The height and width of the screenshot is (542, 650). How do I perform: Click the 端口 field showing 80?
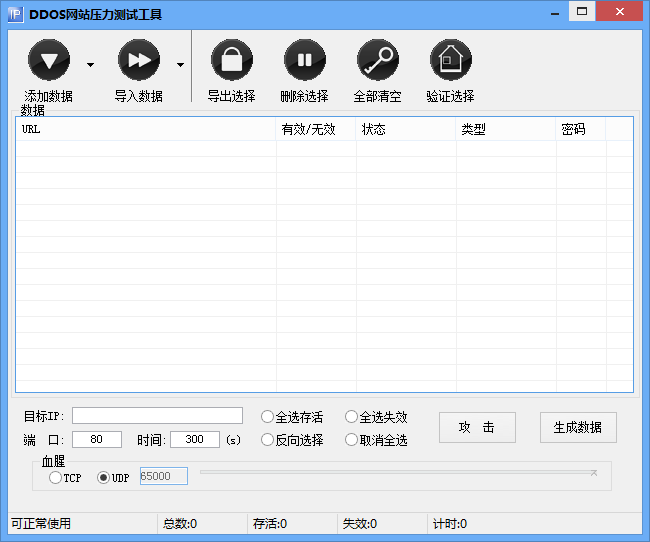[x=97, y=440]
